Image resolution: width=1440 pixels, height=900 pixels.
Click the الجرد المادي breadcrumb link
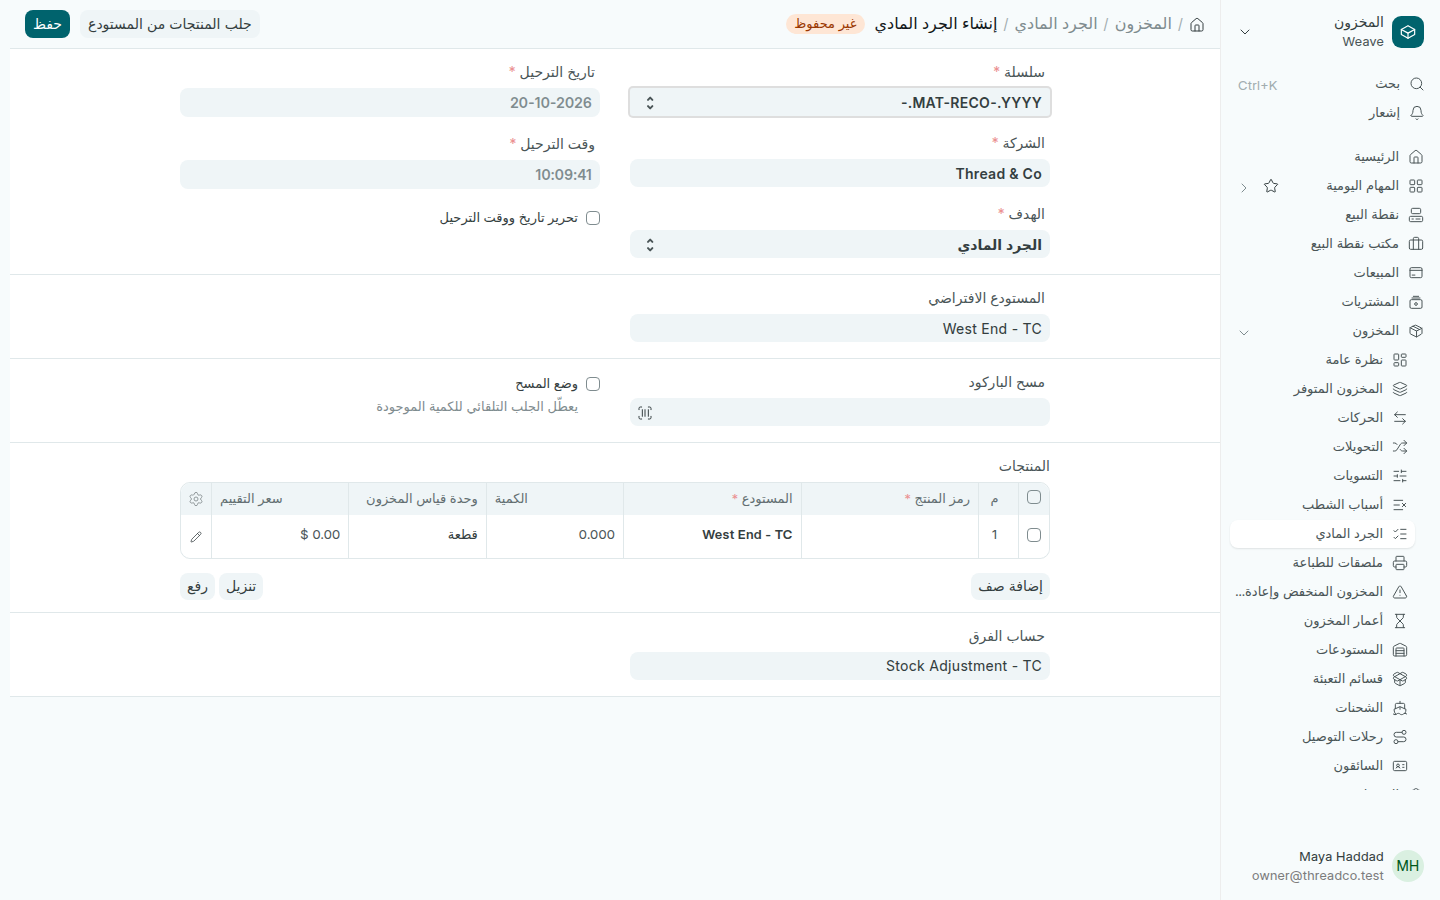click(1056, 24)
